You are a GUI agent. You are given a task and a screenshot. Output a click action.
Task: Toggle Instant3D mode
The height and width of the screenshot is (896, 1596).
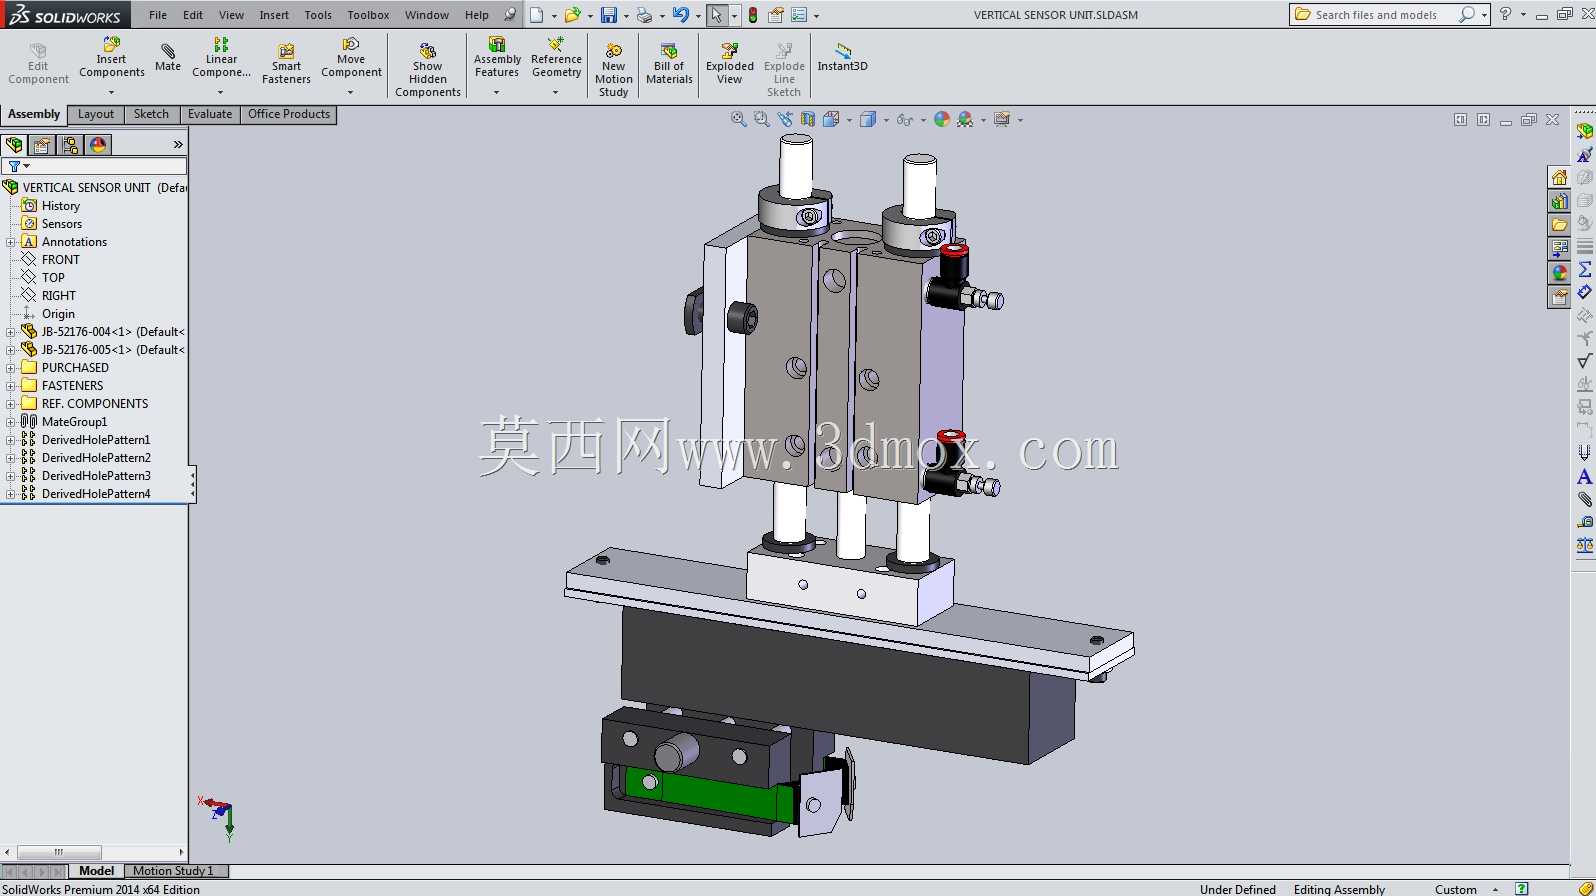click(843, 58)
